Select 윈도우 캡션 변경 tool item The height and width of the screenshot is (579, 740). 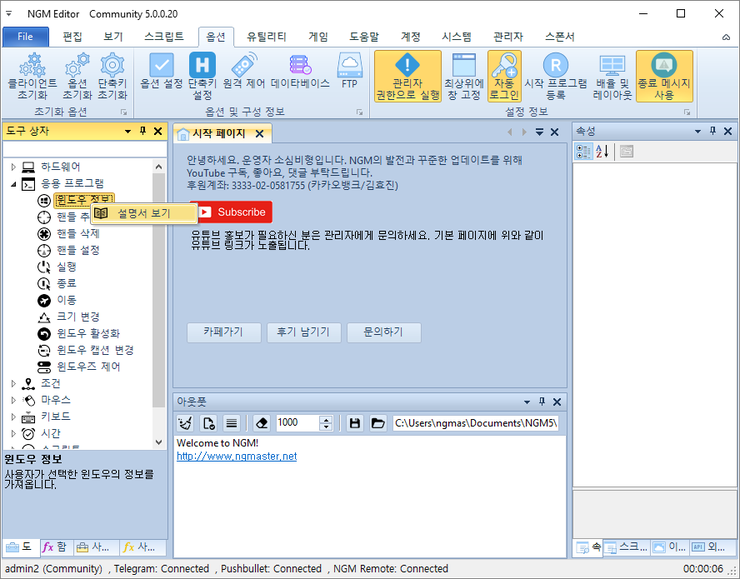[95, 350]
